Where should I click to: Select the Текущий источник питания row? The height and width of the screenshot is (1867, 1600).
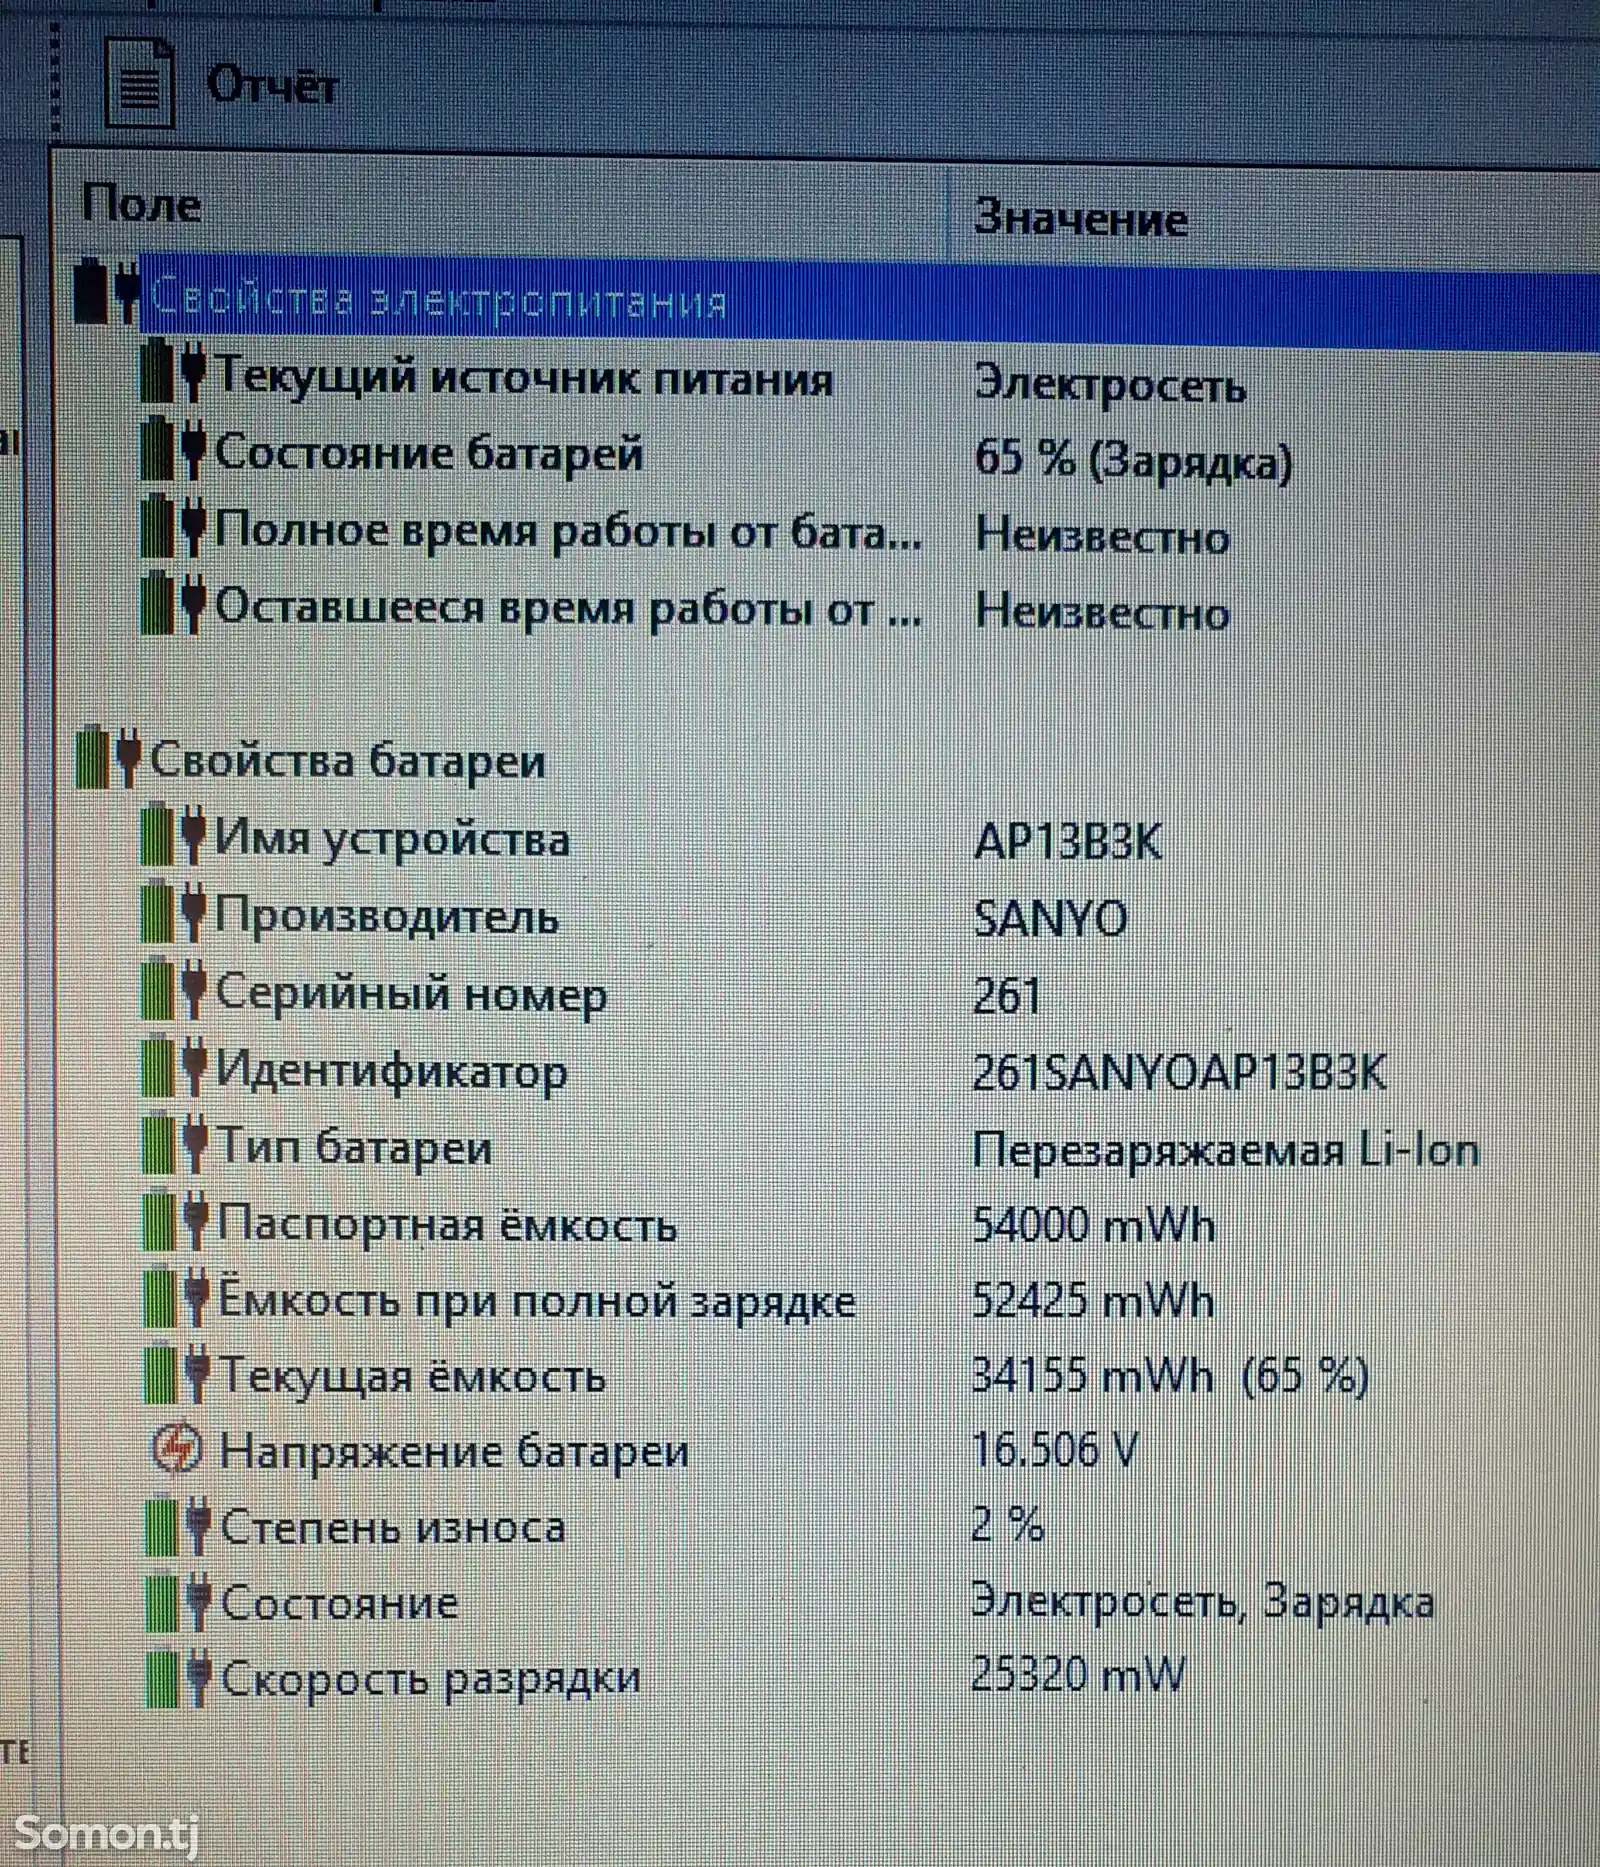click(x=524, y=378)
